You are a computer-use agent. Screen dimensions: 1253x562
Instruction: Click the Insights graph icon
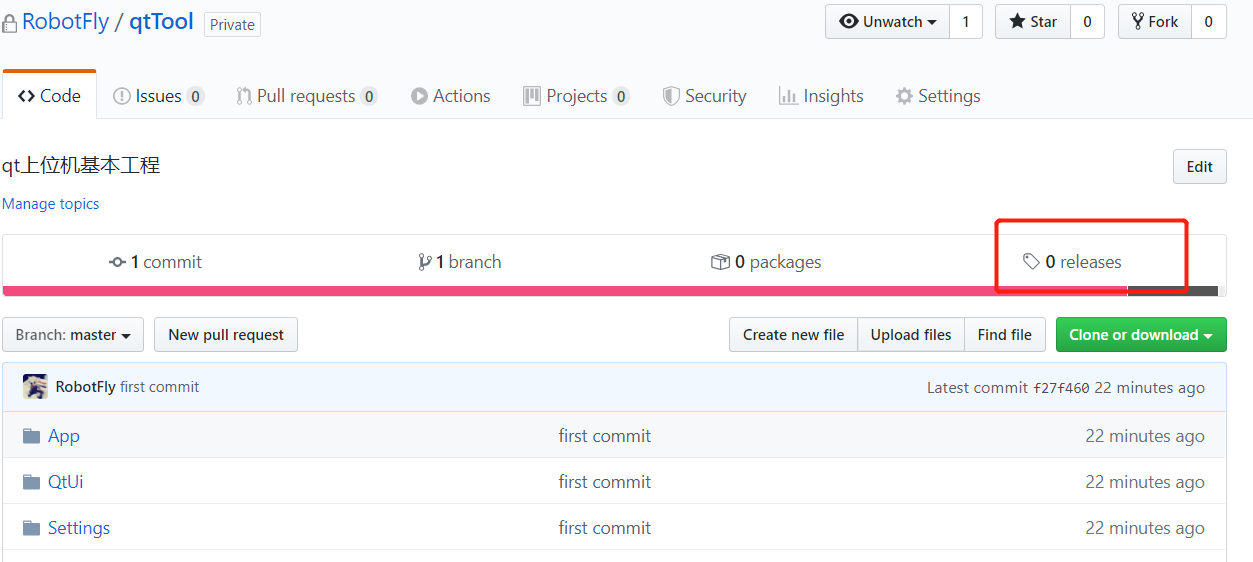(787, 96)
